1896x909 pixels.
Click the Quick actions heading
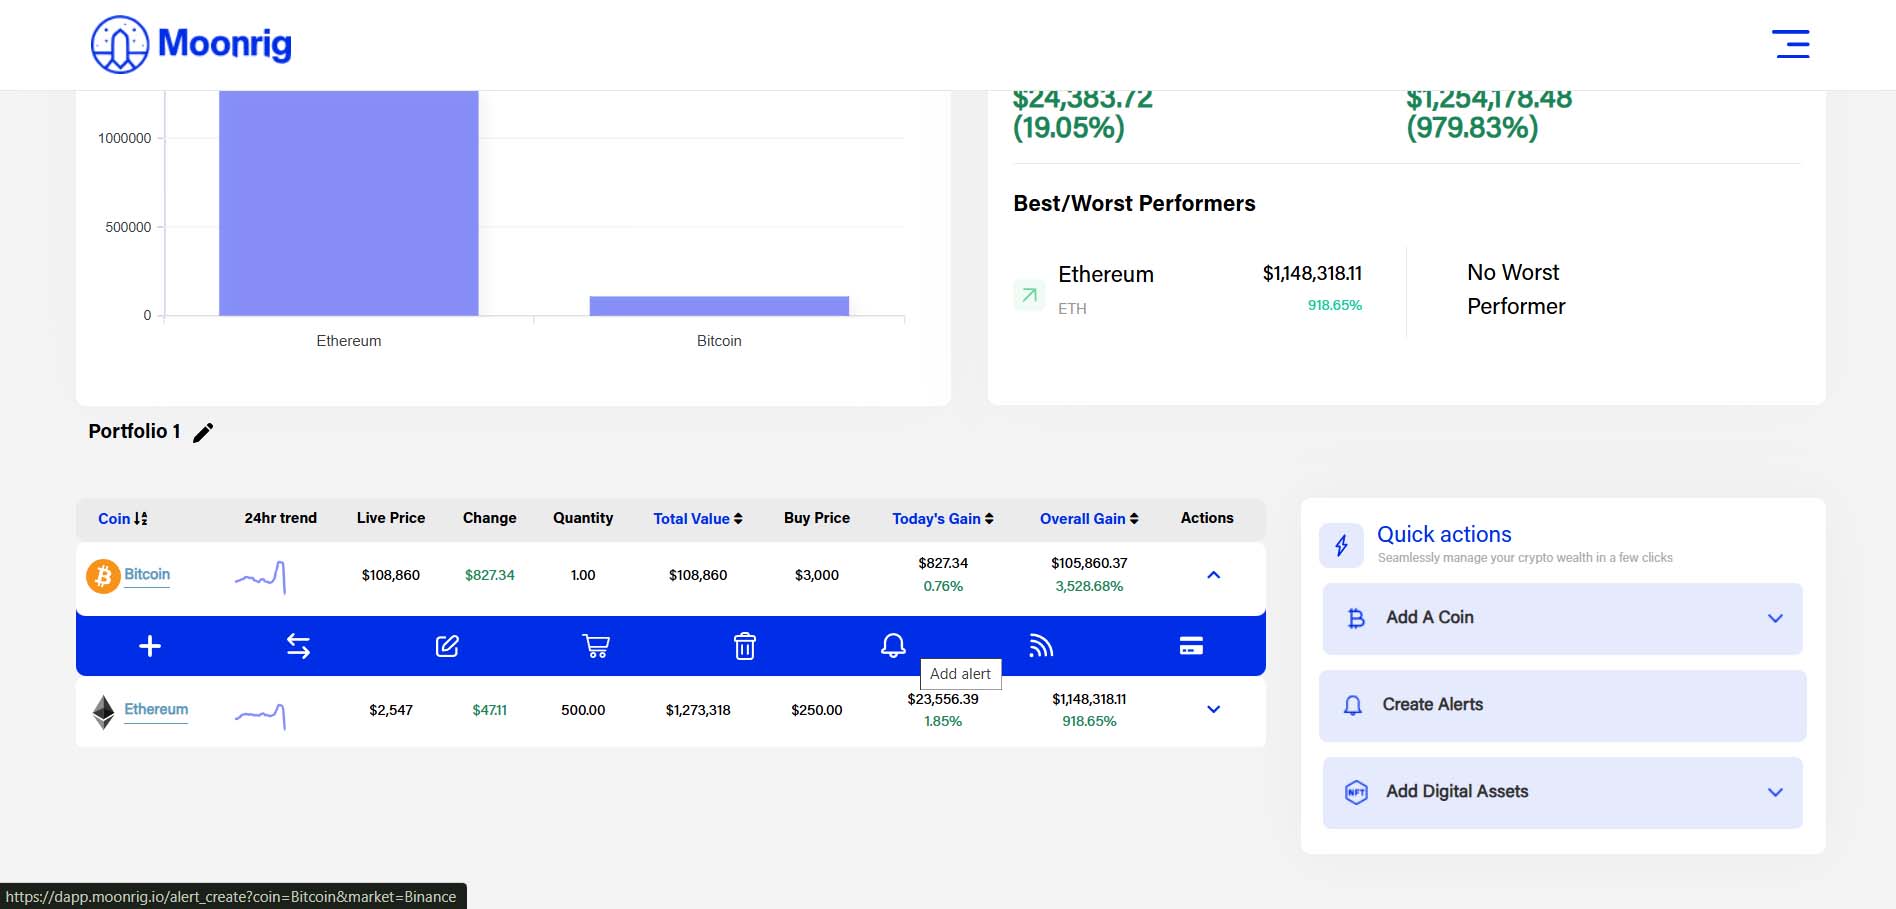(1444, 535)
